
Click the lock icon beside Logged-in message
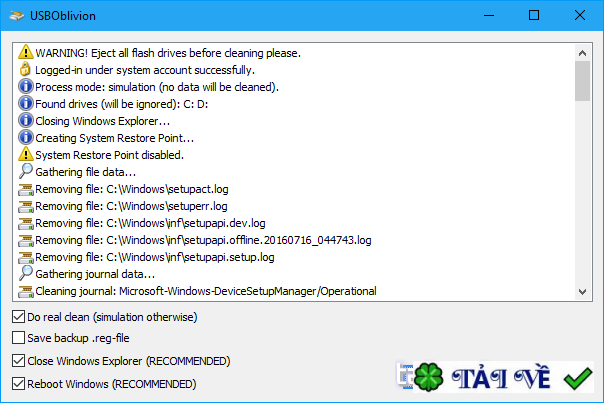click(x=25, y=69)
